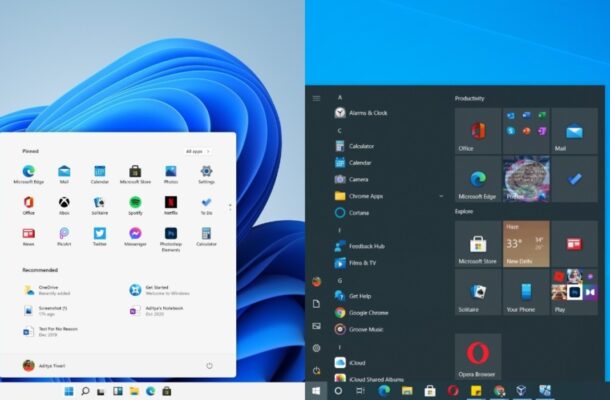Open Get Help in app list

(x=353, y=296)
